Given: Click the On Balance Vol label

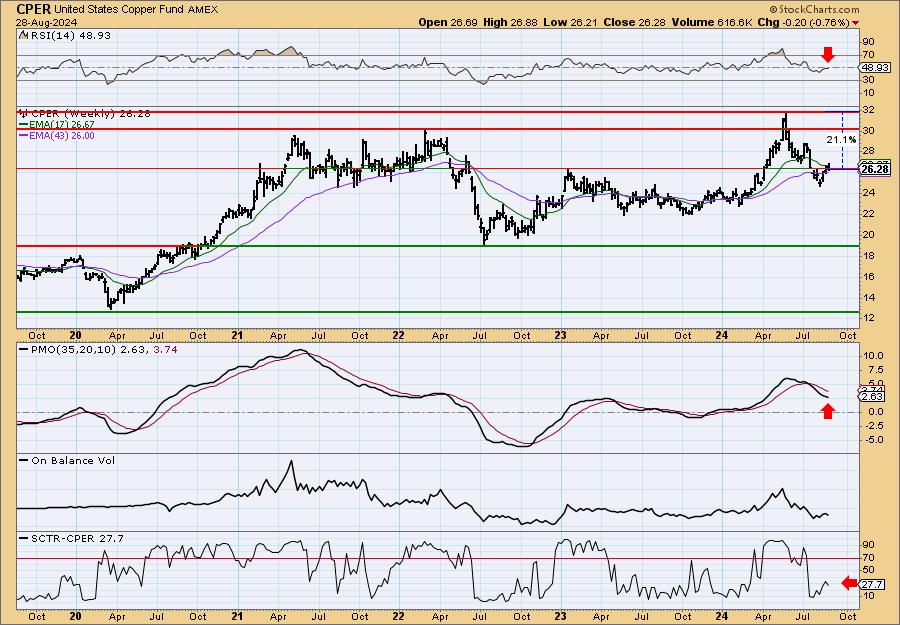Looking at the screenshot, I should (73, 461).
